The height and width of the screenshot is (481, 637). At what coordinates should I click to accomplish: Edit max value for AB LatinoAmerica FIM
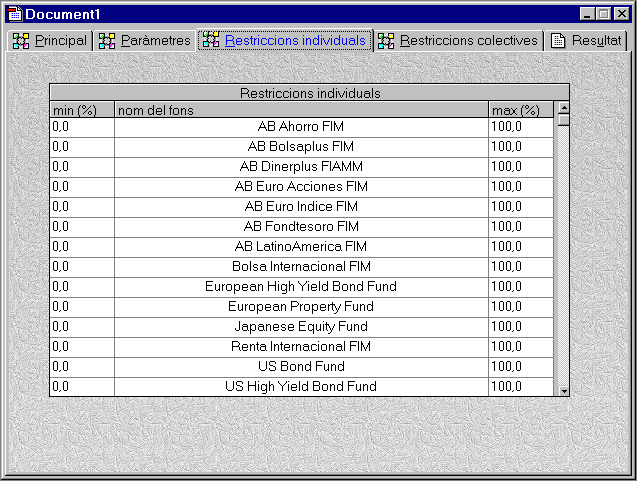click(521, 247)
